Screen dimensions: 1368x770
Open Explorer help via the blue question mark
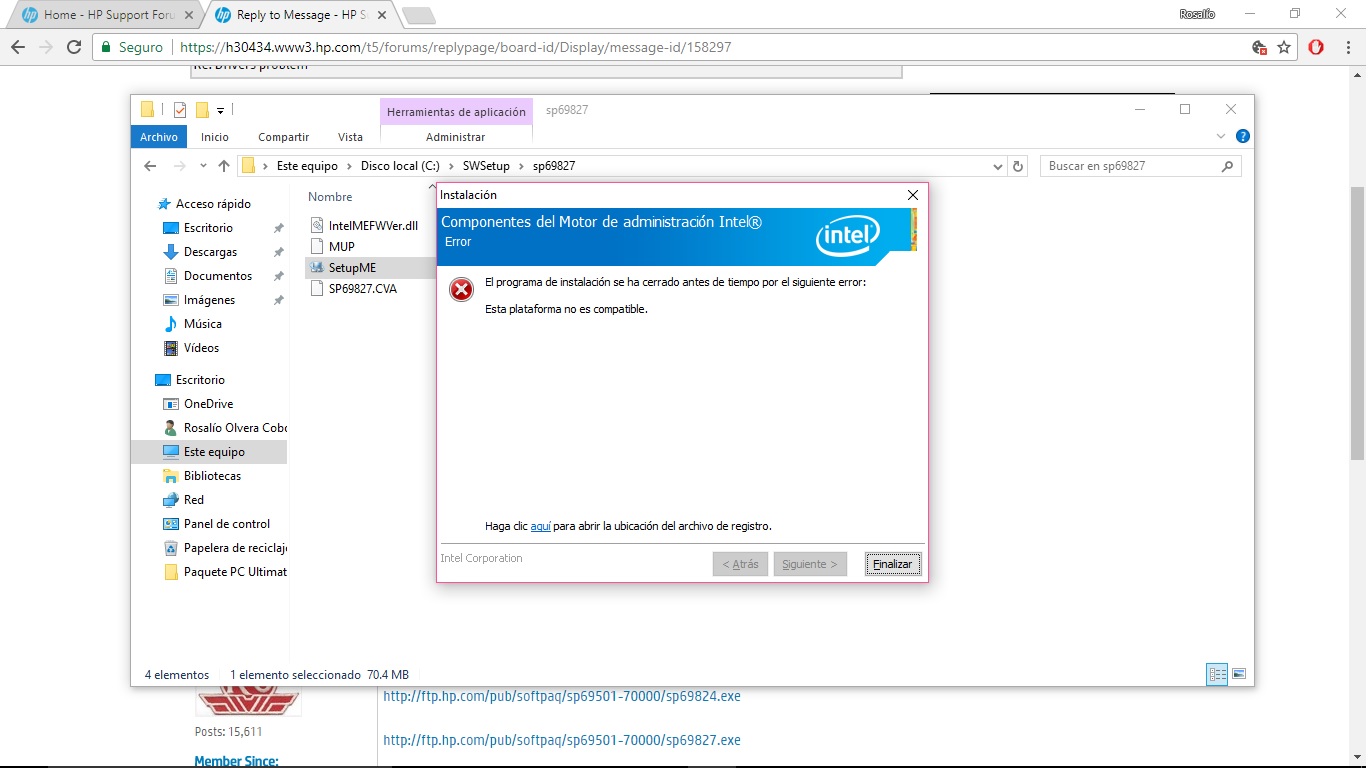point(1242,136)
